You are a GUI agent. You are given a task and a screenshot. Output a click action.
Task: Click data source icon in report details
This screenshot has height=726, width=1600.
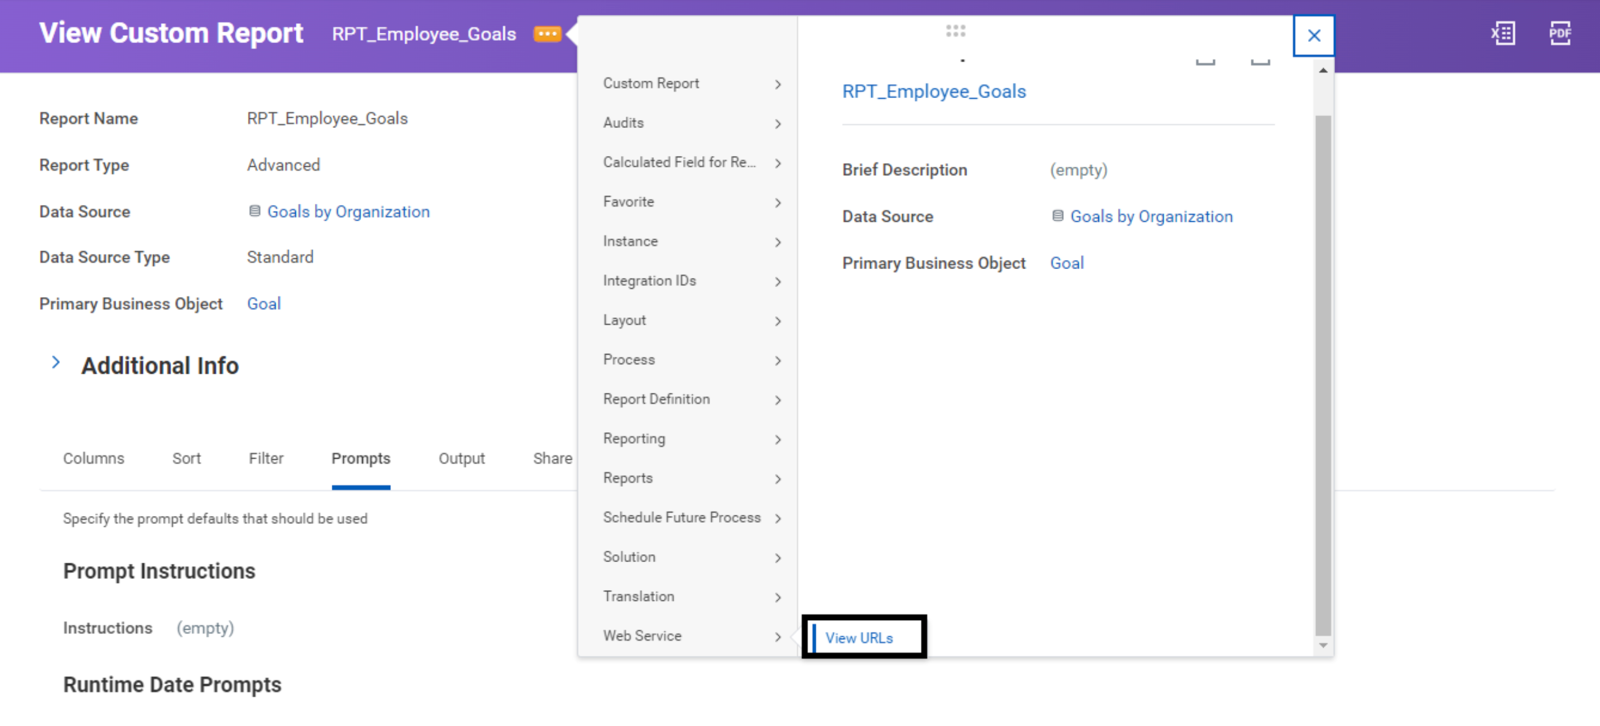click(255, 211)
